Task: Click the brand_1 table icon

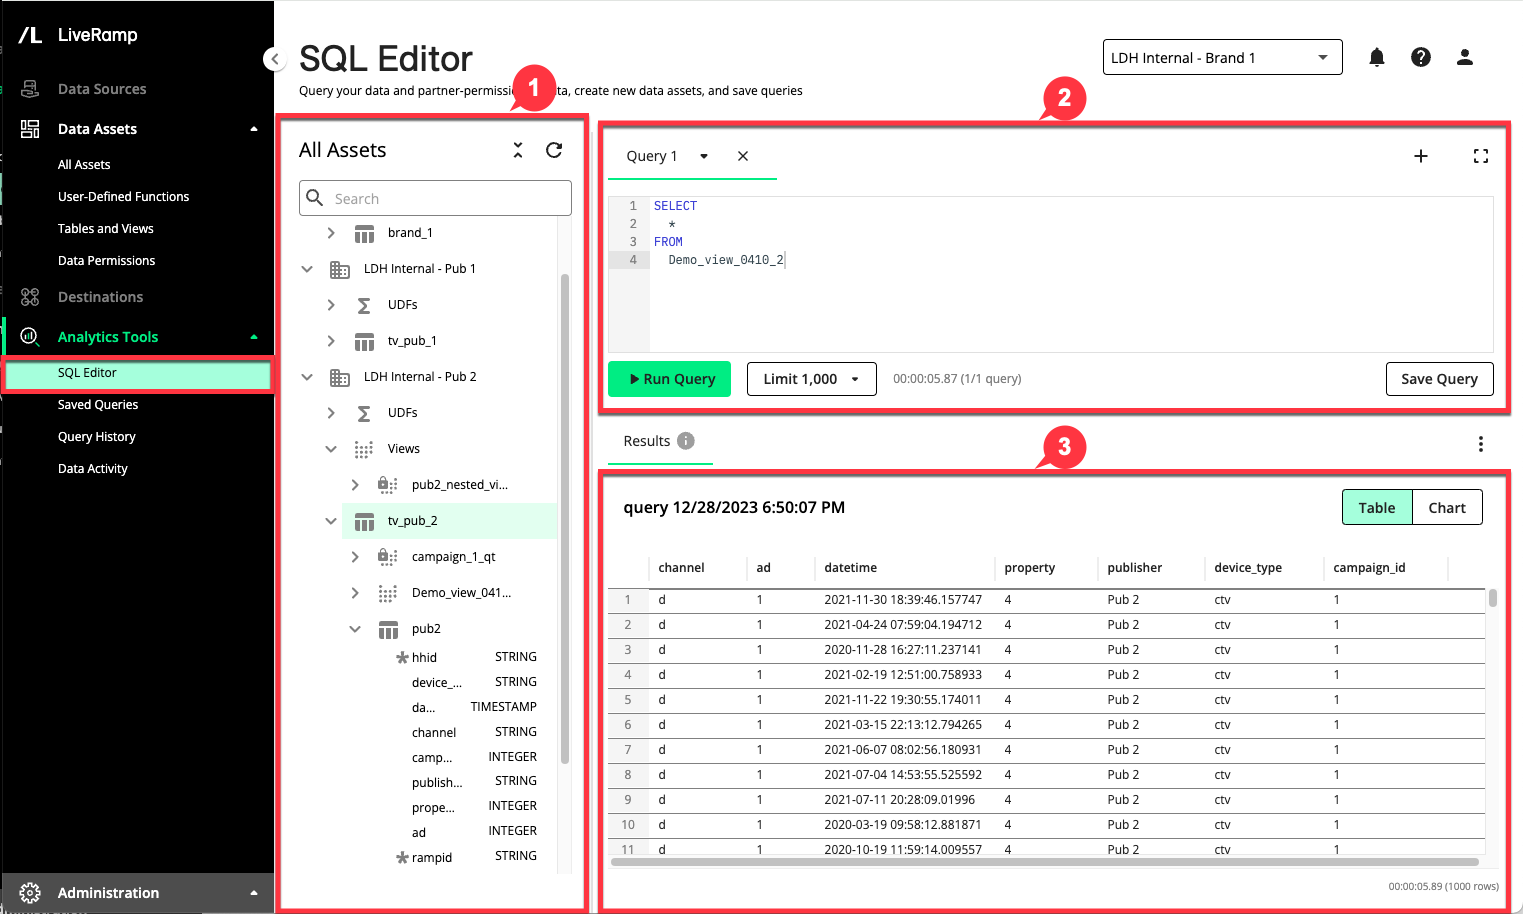Action: pos(364,234)
